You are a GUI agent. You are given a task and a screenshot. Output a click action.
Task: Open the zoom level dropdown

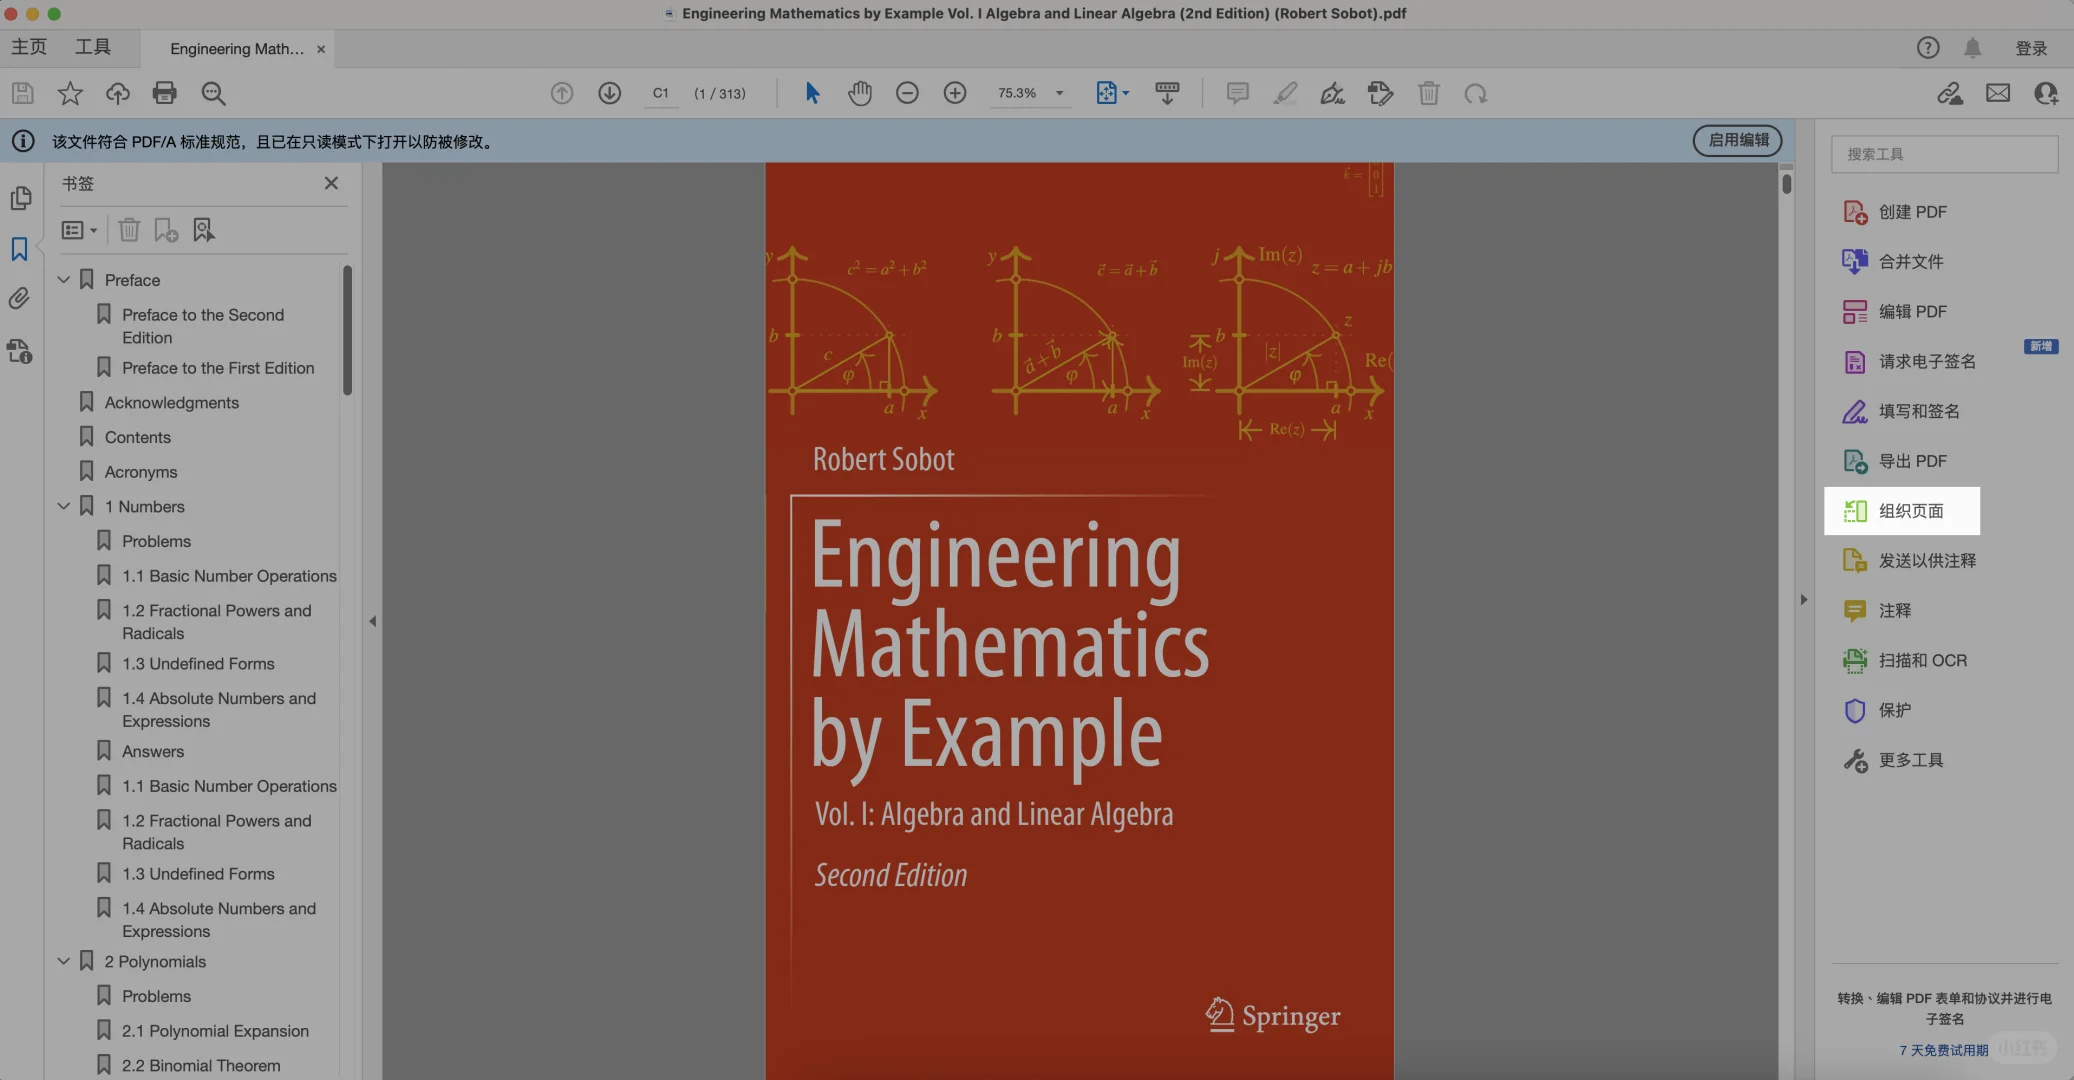click(1059, 93)
